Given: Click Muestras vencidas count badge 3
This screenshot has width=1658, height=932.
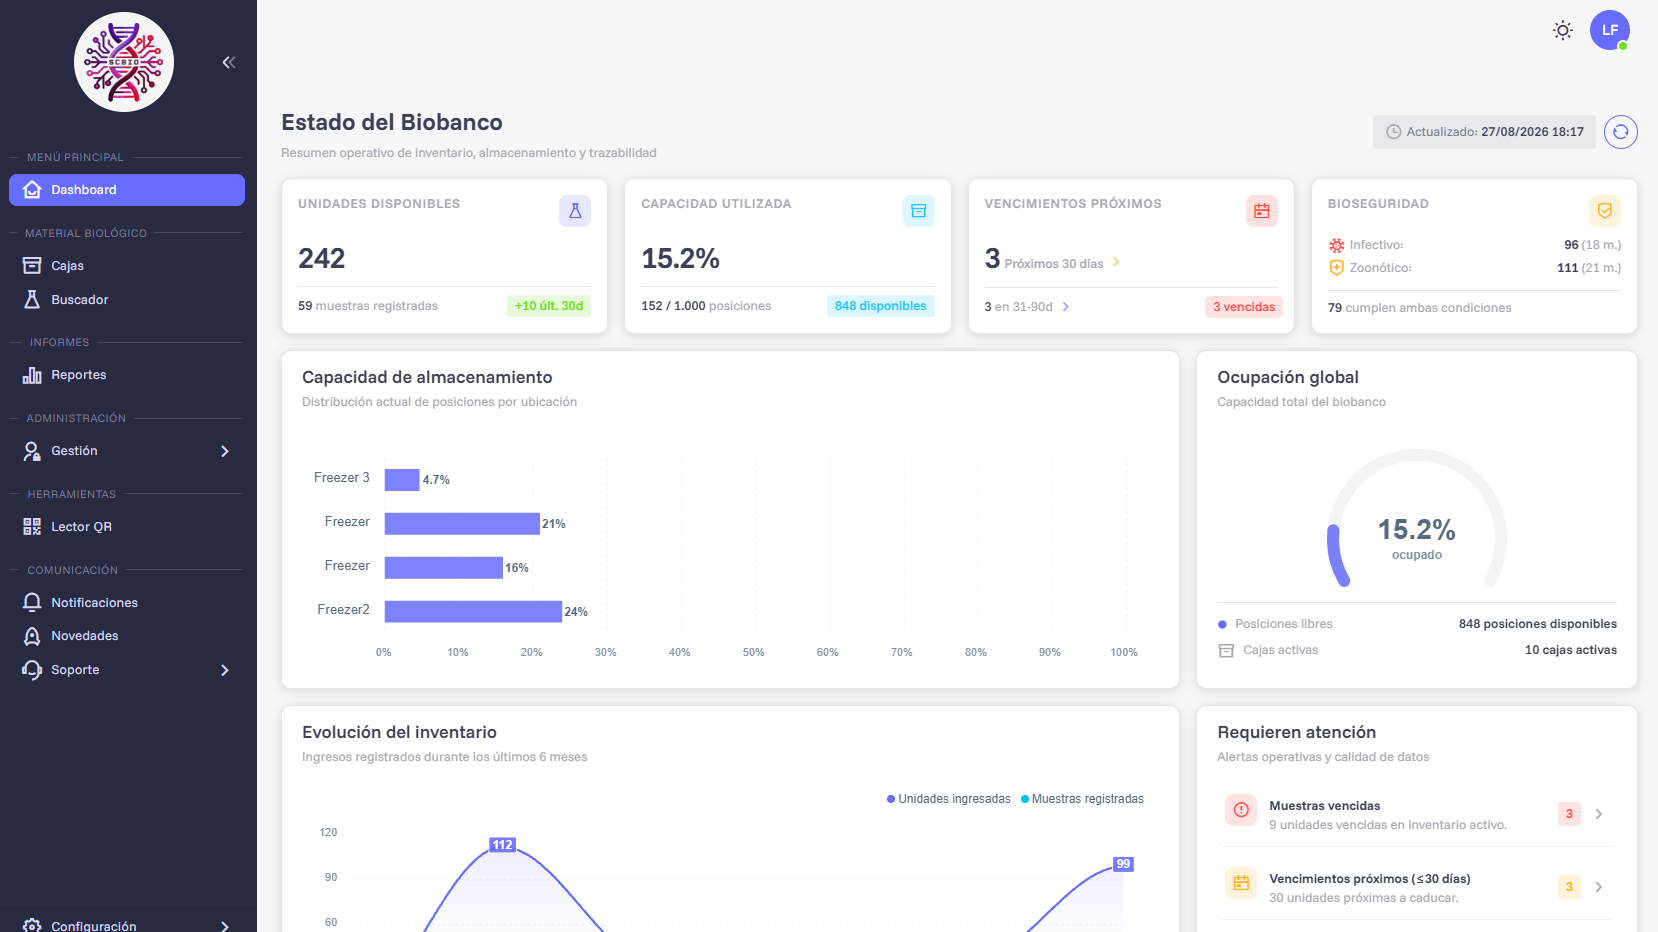Looking at the screenshot, I should (x=1569, y=814).
